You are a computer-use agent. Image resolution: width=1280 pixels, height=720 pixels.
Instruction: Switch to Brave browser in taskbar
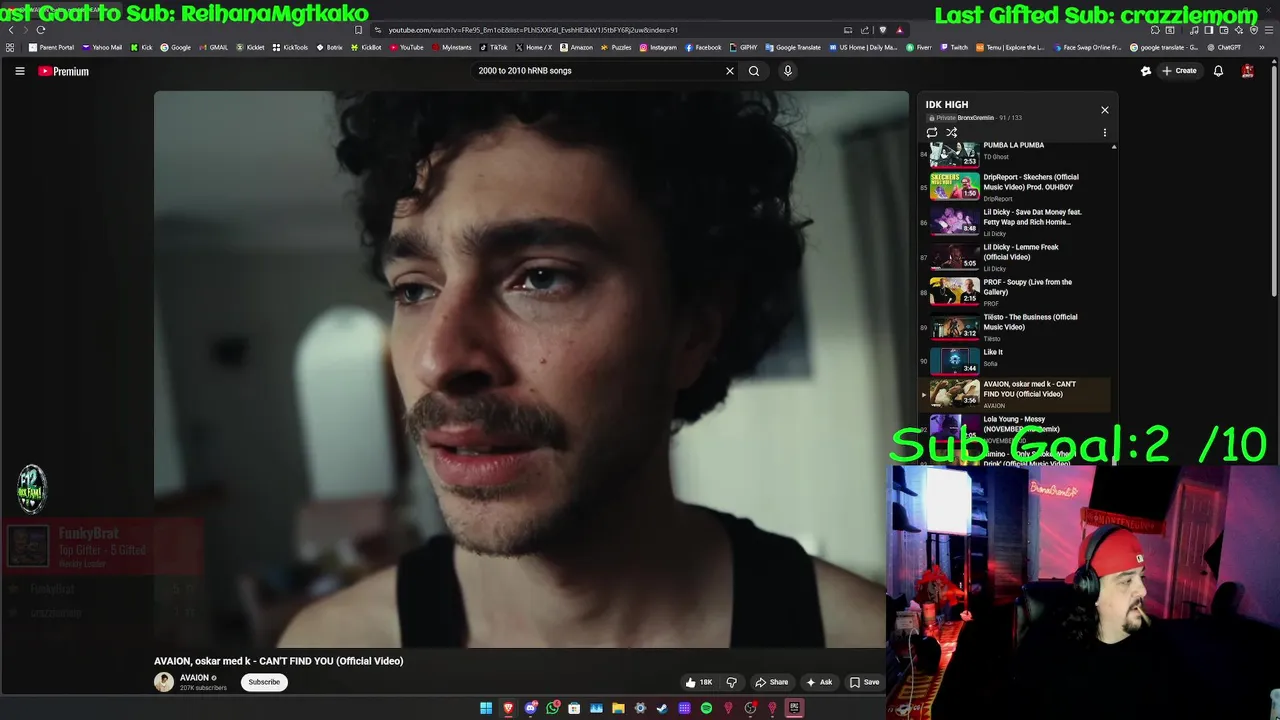click(508, 708)
